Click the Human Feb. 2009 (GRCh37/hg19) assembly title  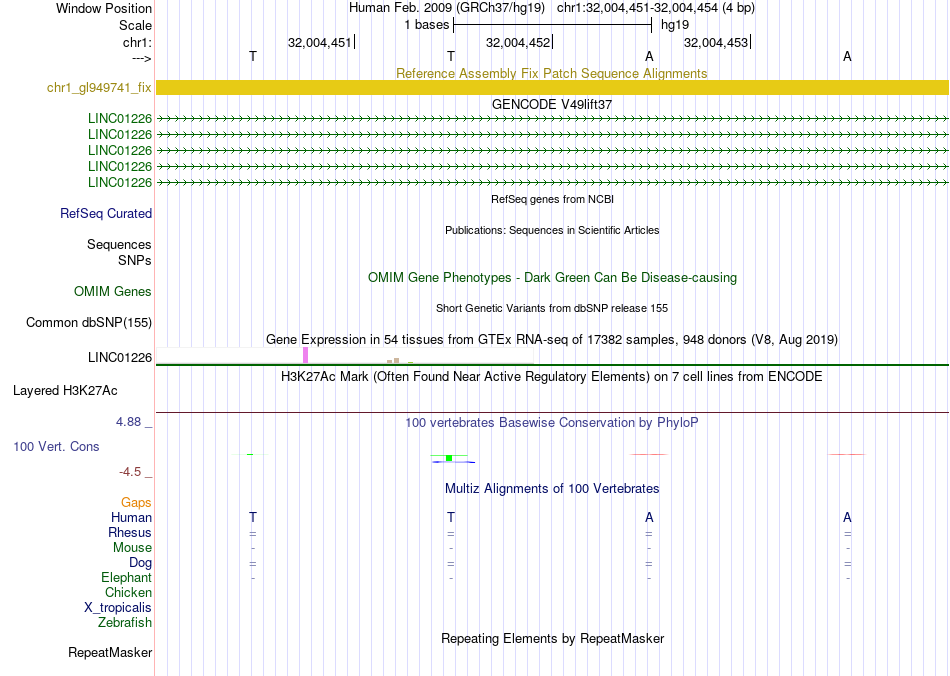tap(447, 8)
